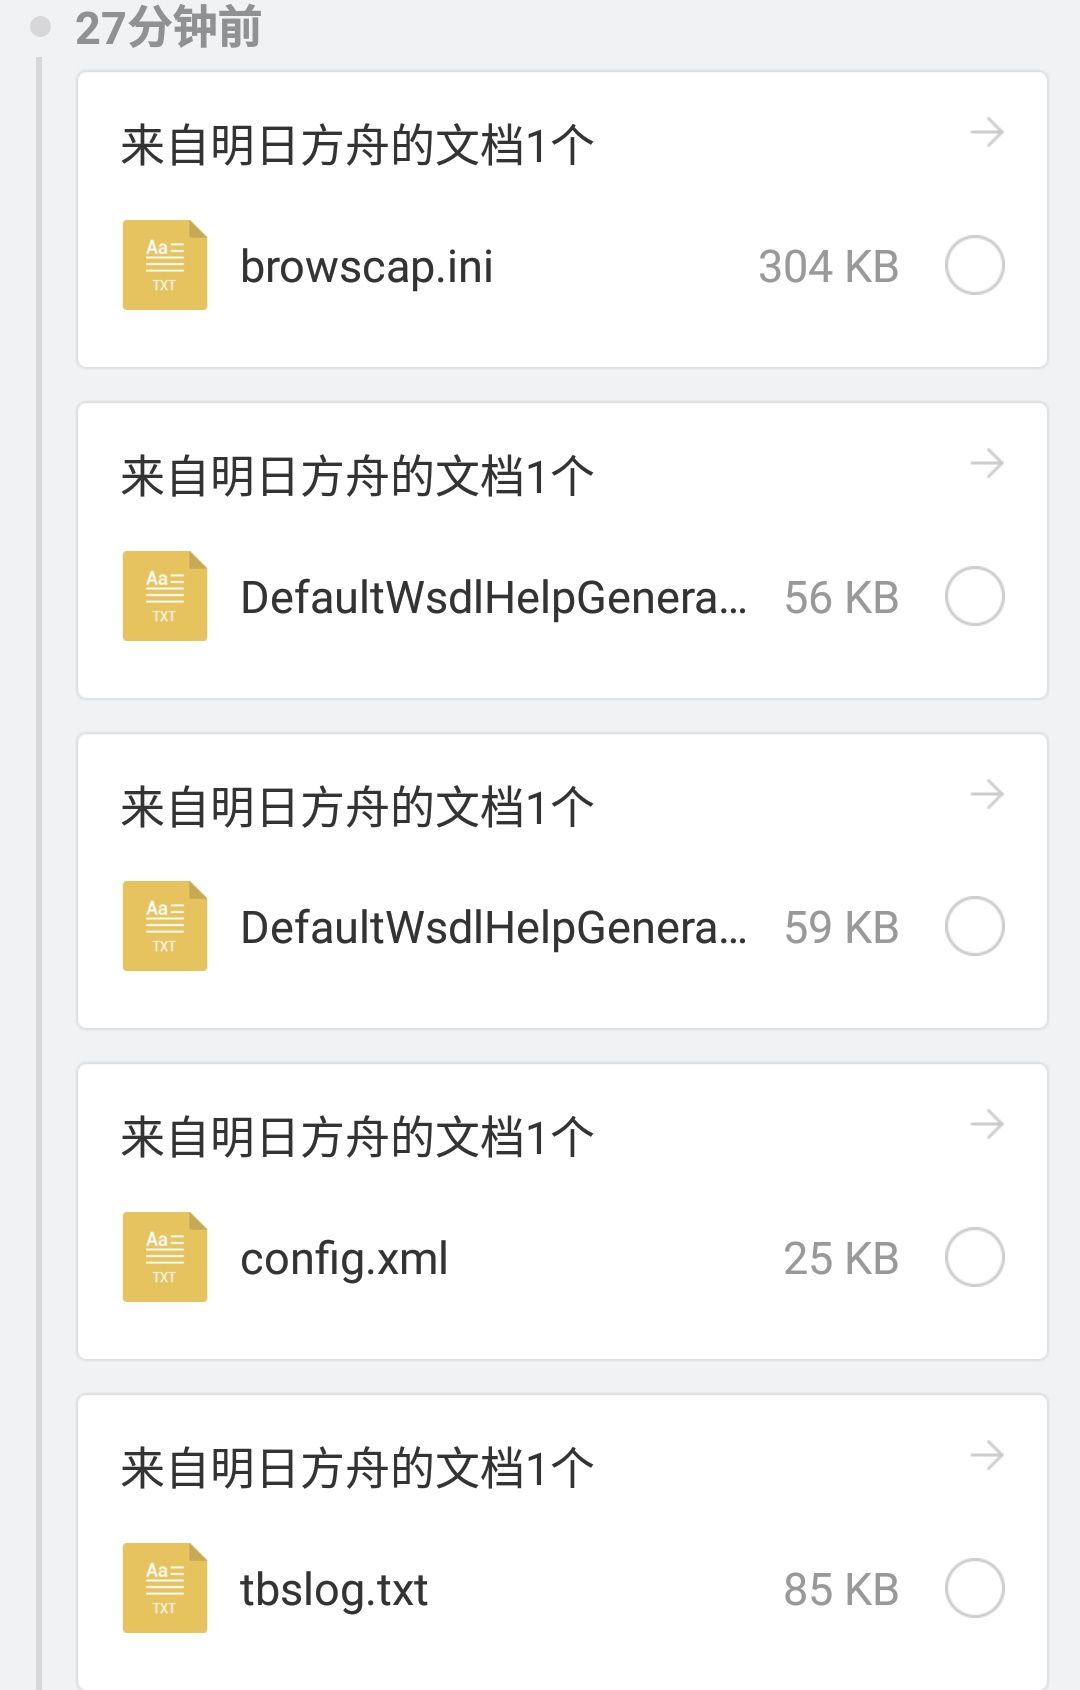Tap the tbslog.txt TXT file icon
This screenshot has height=1690, width=1080.
pos(165,1588)
